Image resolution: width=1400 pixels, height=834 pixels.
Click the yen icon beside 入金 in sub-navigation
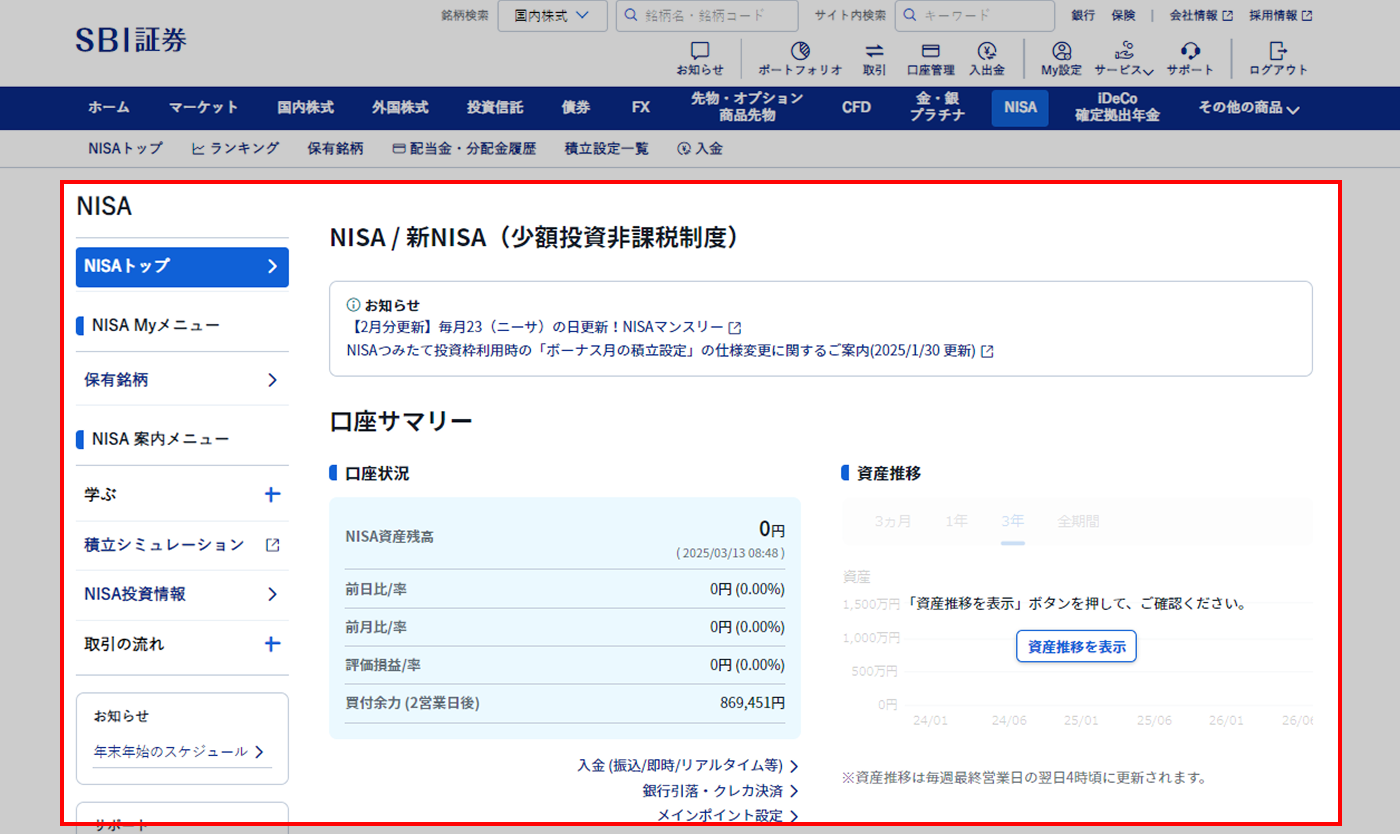tap(684, 149)
